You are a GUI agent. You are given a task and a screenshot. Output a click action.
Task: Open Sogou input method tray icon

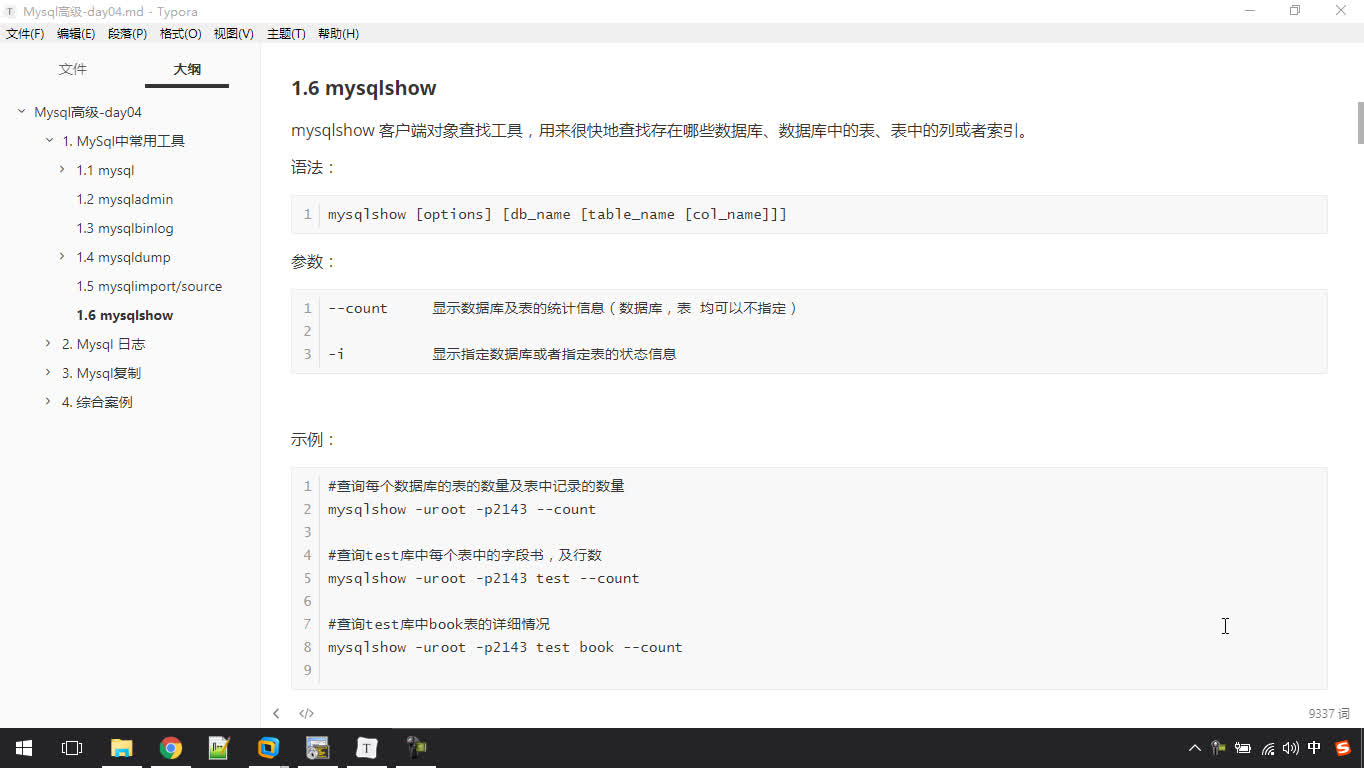click(1342, 748)
